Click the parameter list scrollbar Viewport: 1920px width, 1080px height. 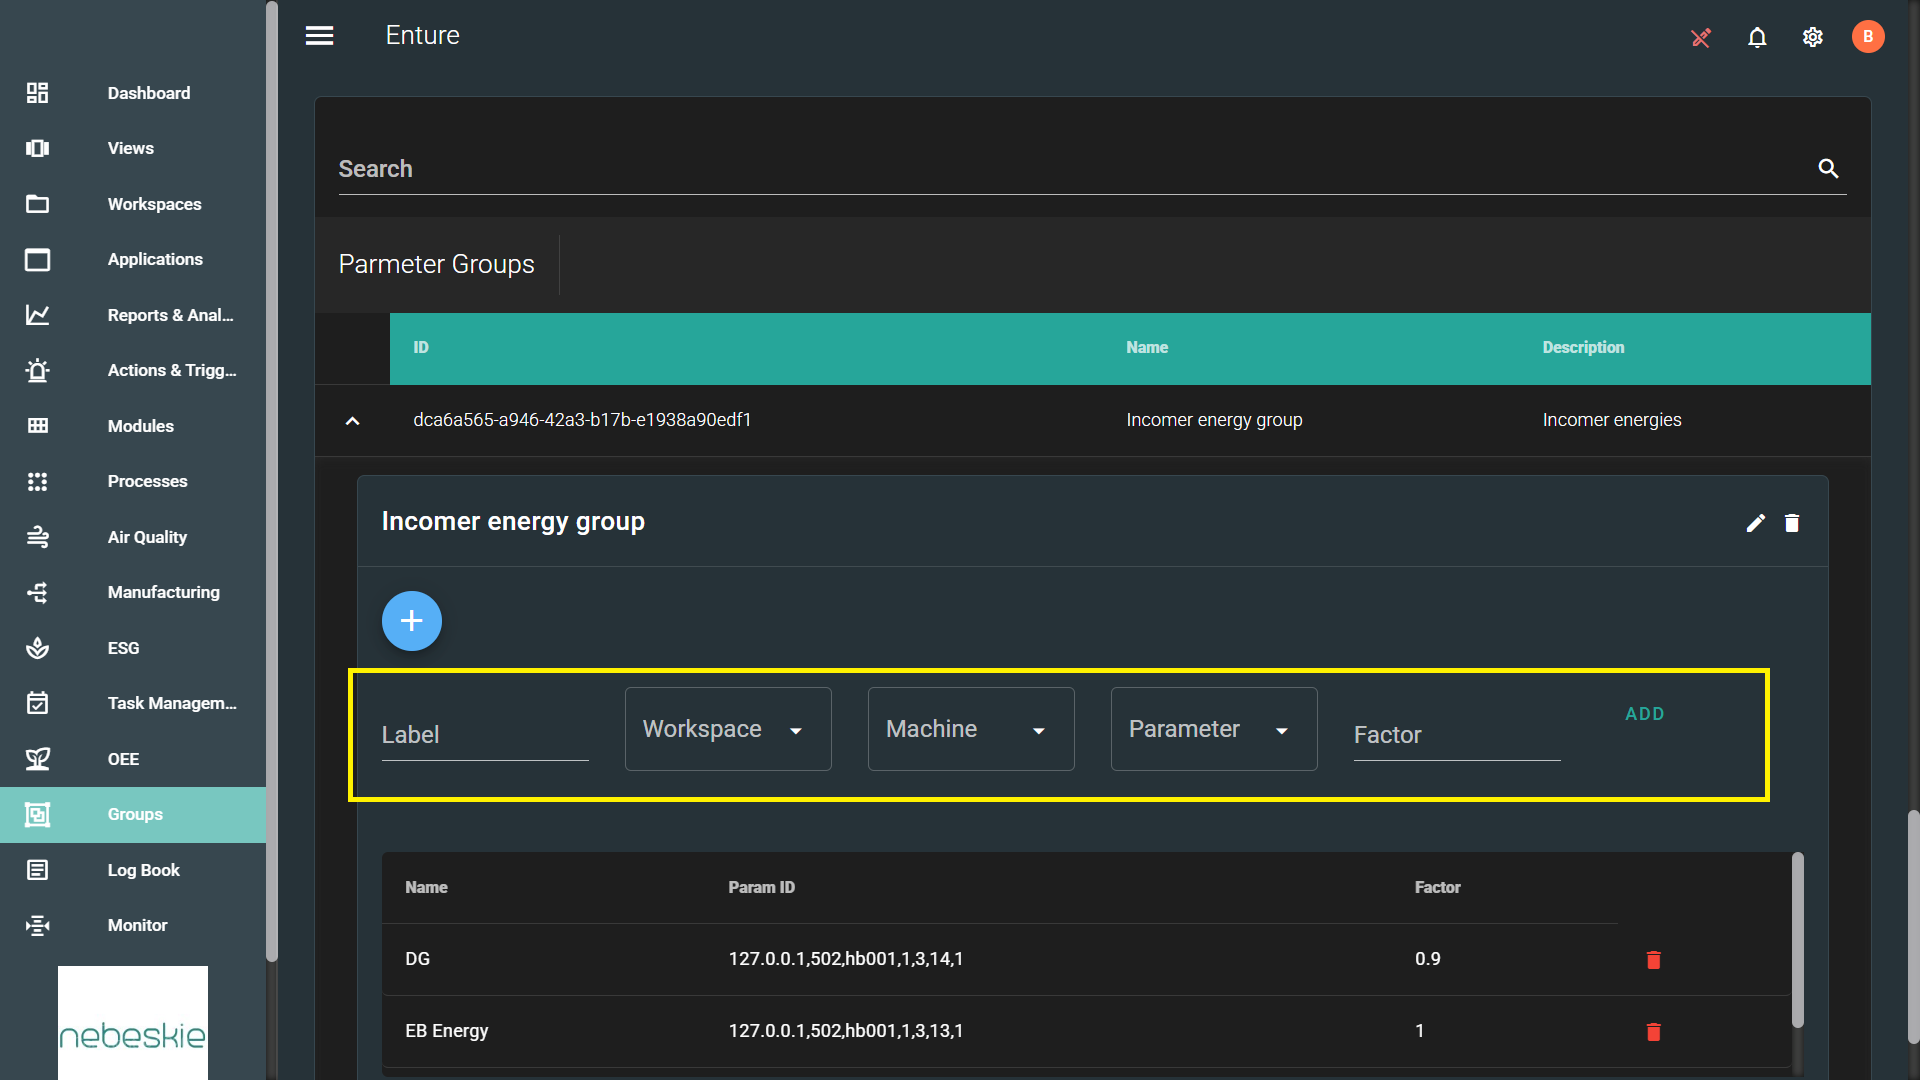[x=1797, y=940]
